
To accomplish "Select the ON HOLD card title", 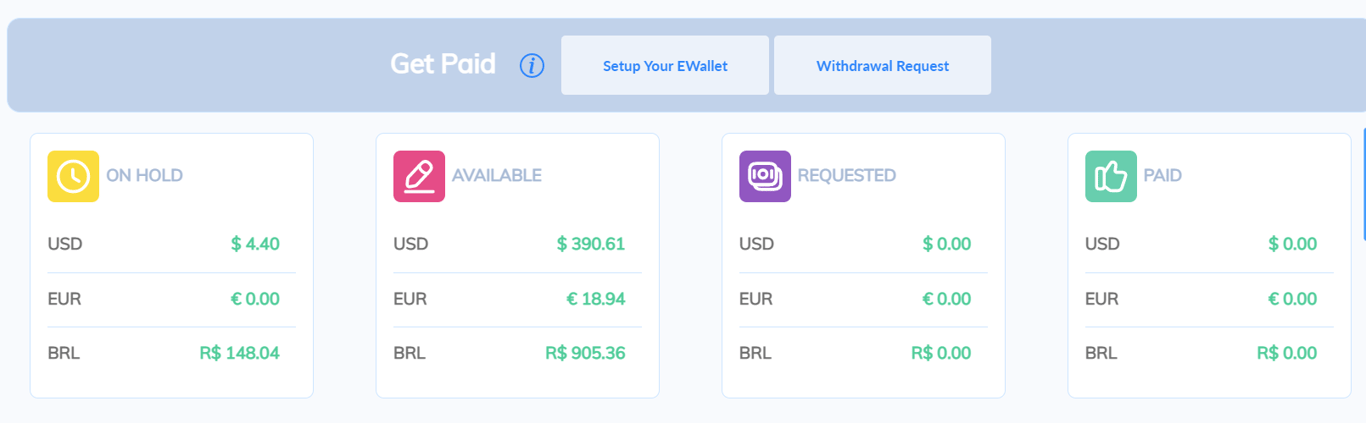I will coord(144,176).
